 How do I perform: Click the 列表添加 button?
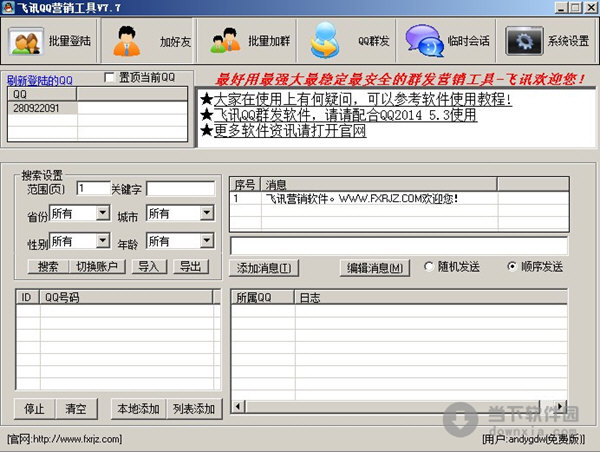pyautogui.click(x=194, y=409)
